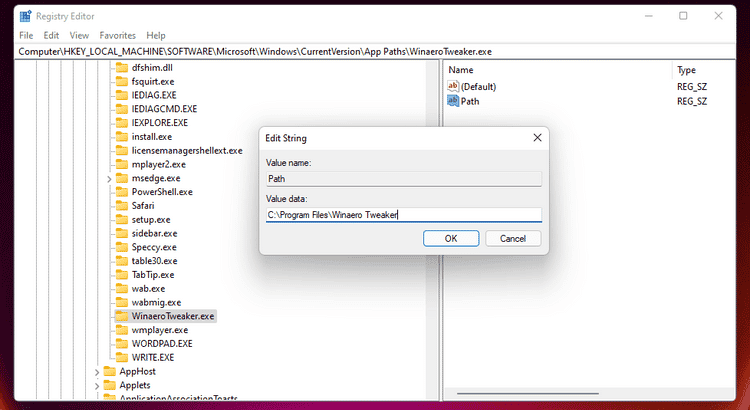This screenshot has height=410, width=750.
Task: Click the table30.exe folder icon
Action: [122, 261]
